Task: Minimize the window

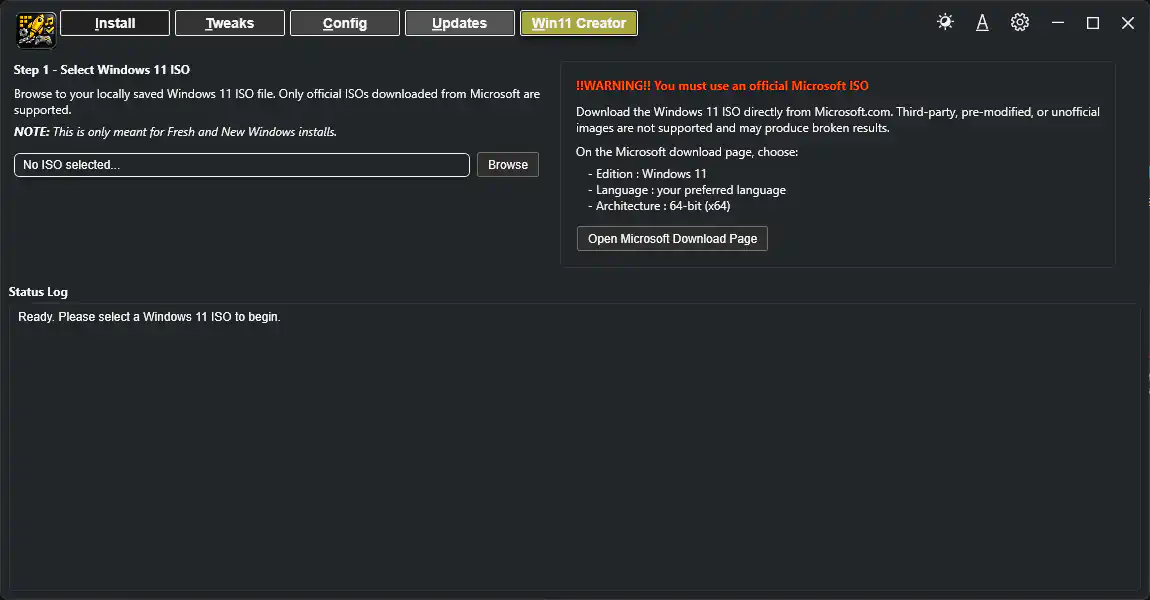Action: [x=1058, y=23]
